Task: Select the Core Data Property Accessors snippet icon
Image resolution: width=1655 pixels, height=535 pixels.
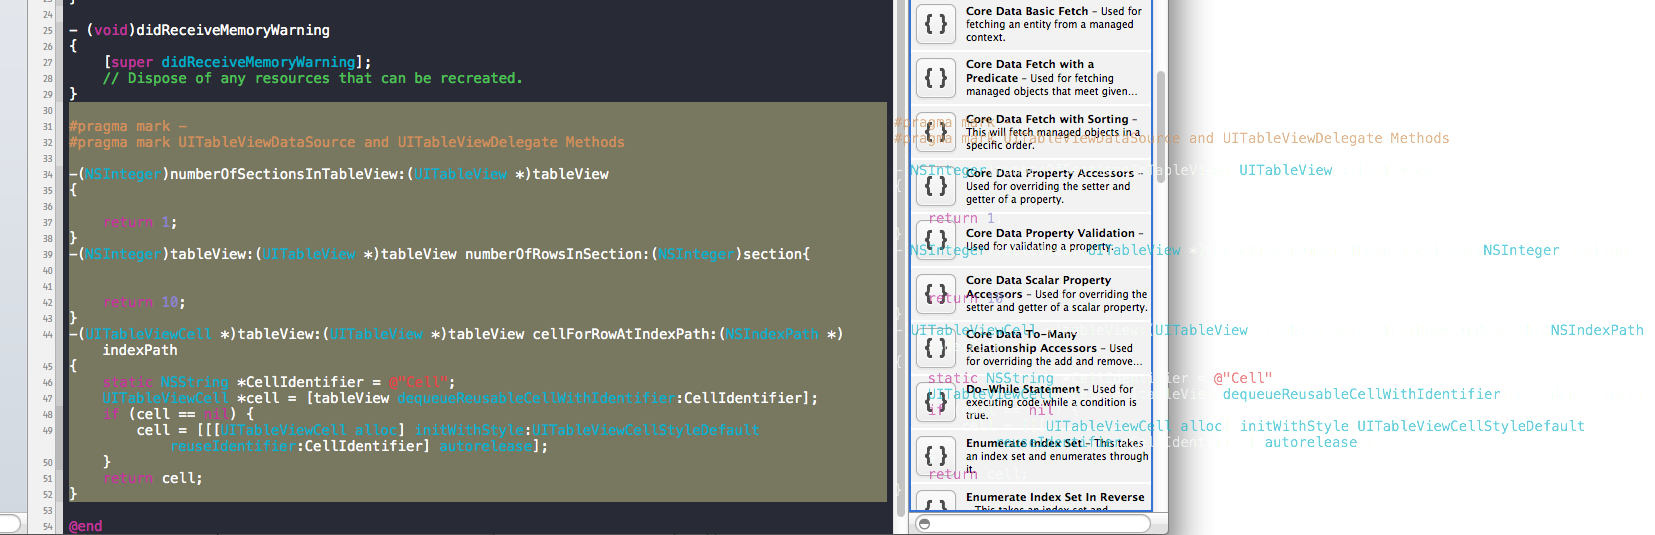Action: 936,185
